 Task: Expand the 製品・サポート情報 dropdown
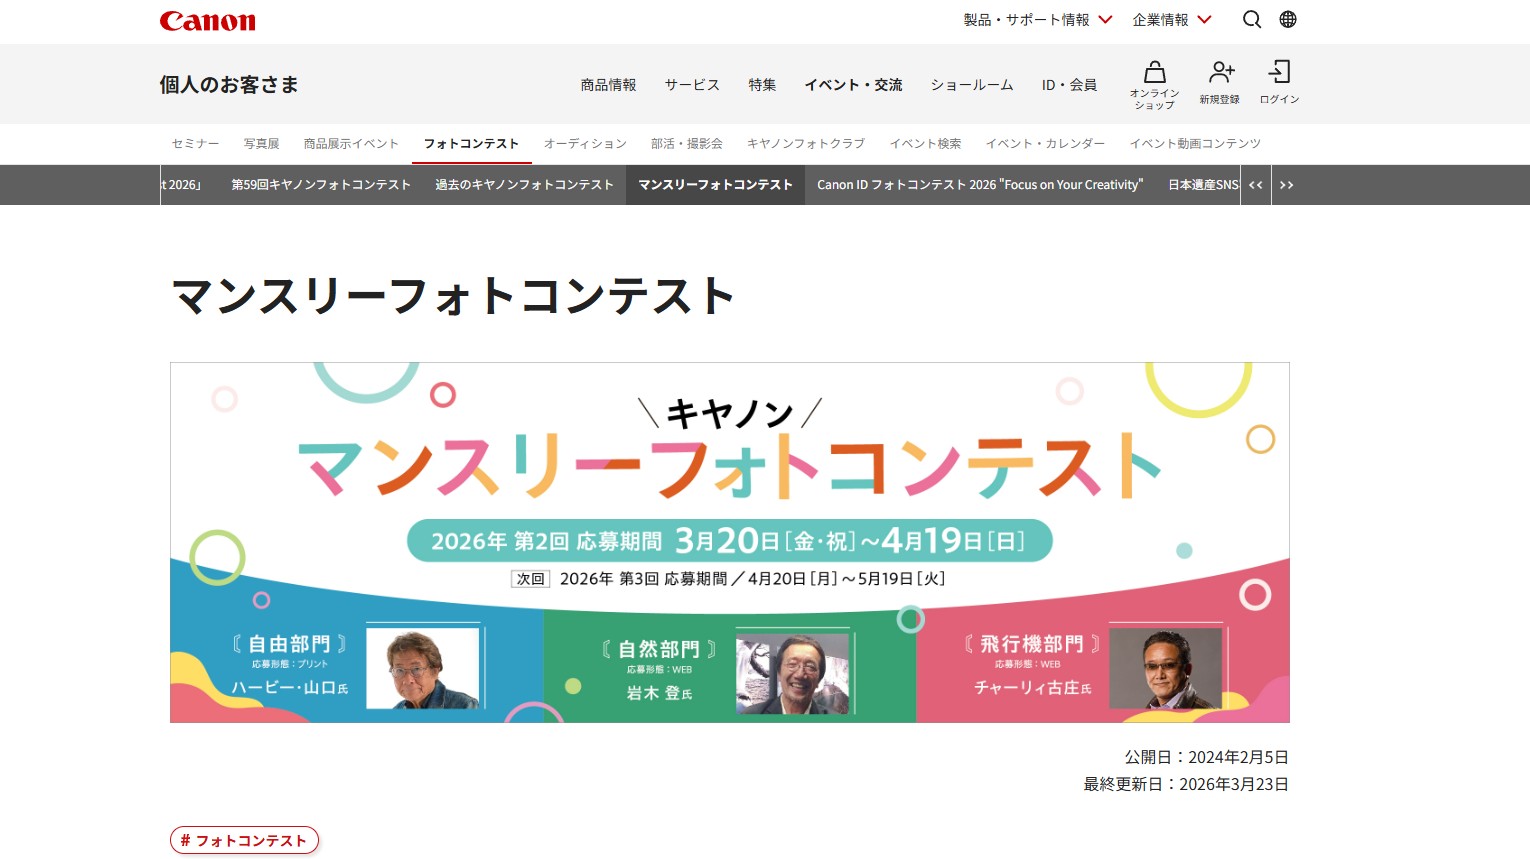pyautogui.click(x=1037, y=20)
